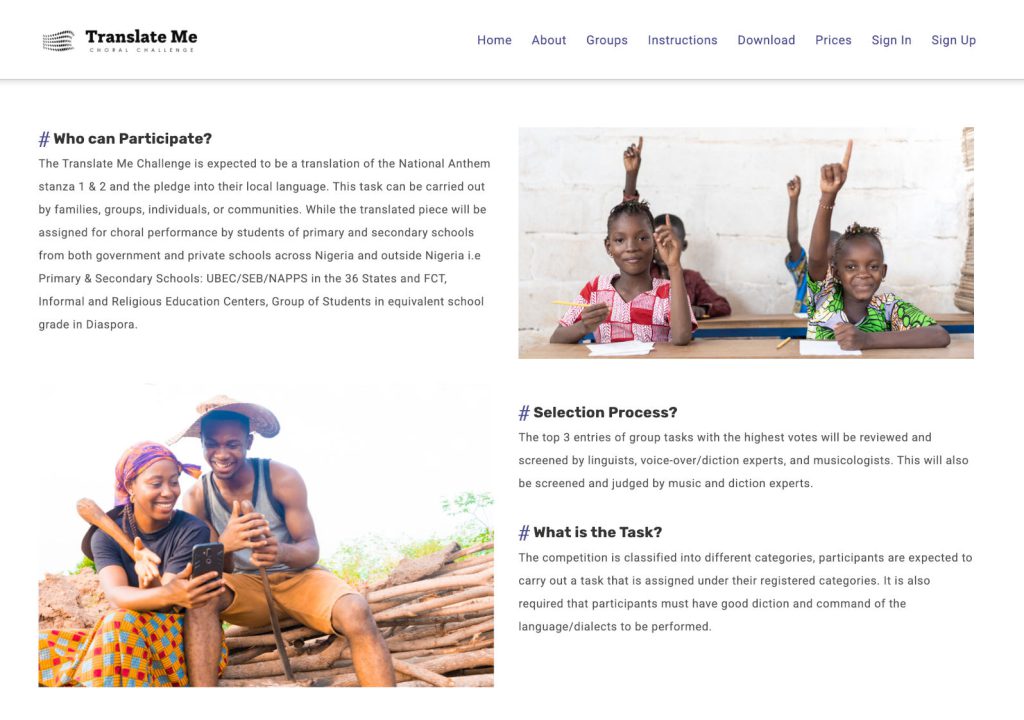1024x720 pixels.
Task: Click the hash icon beside Selection Process
Action: tap(524, 413)
